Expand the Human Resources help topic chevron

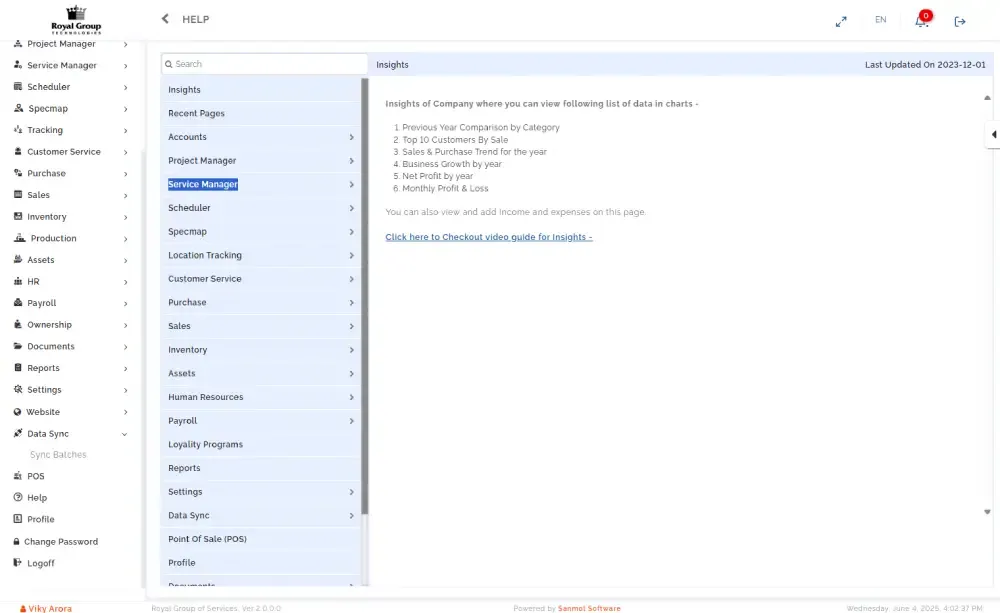point(351,397)
